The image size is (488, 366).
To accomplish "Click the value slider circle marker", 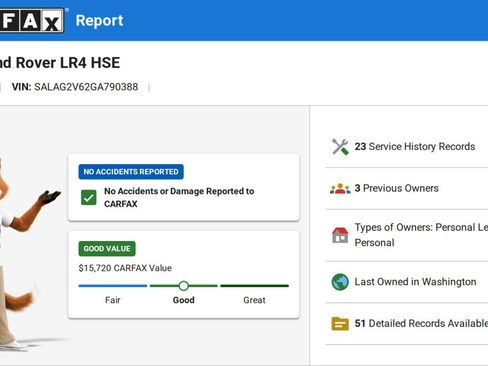I will click(183, 286).
